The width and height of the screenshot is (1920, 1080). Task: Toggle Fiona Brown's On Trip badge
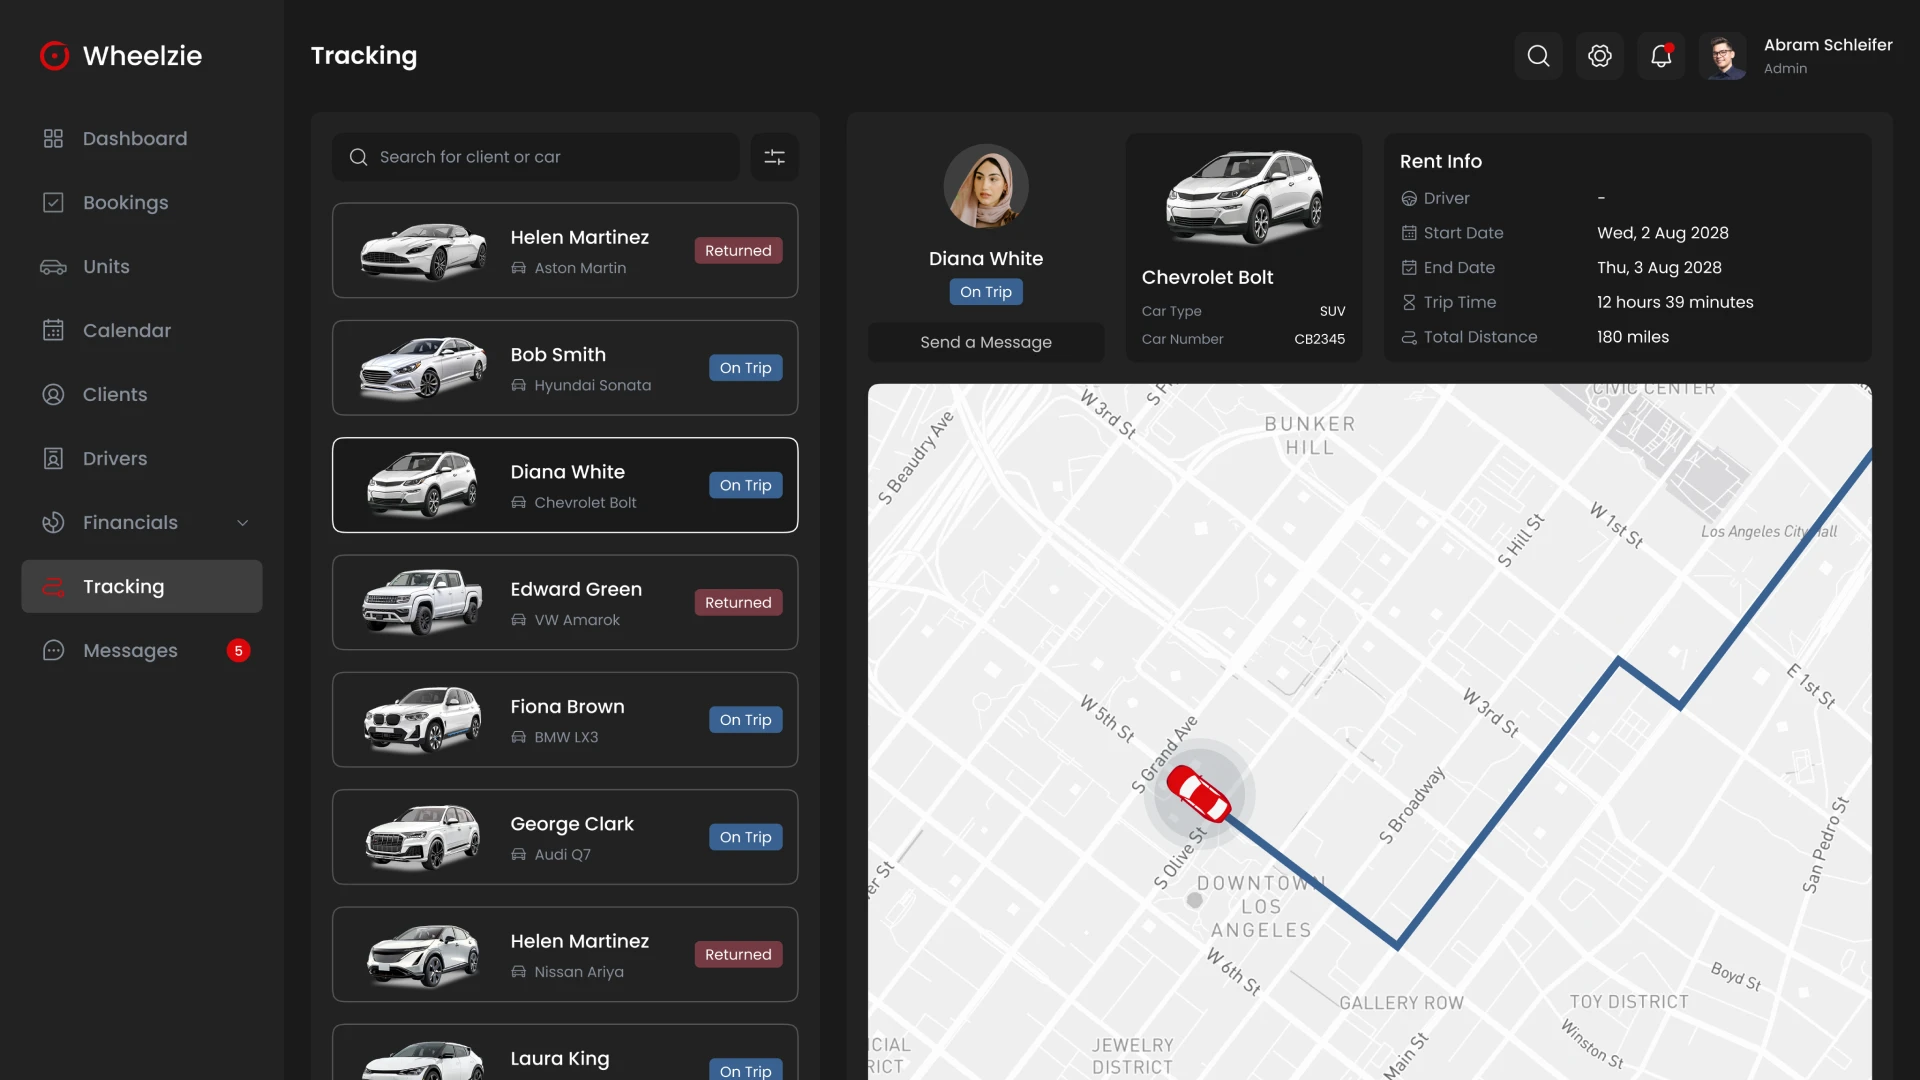pos(745,719)
